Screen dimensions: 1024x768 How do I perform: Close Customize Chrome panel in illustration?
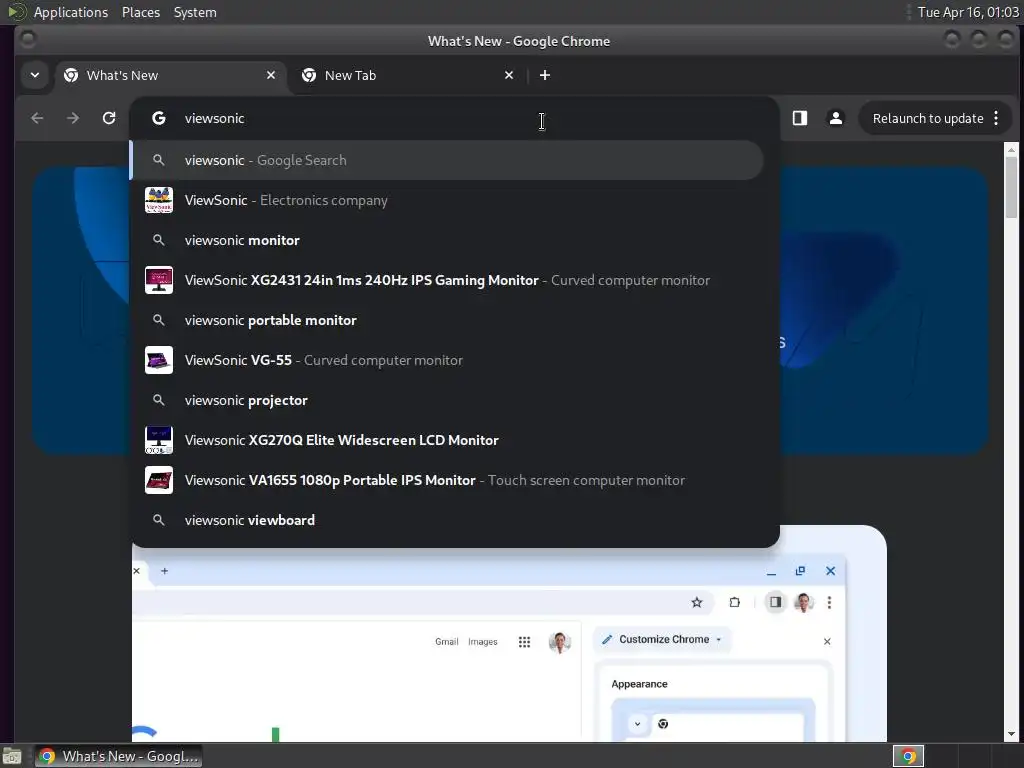(827, 641)
